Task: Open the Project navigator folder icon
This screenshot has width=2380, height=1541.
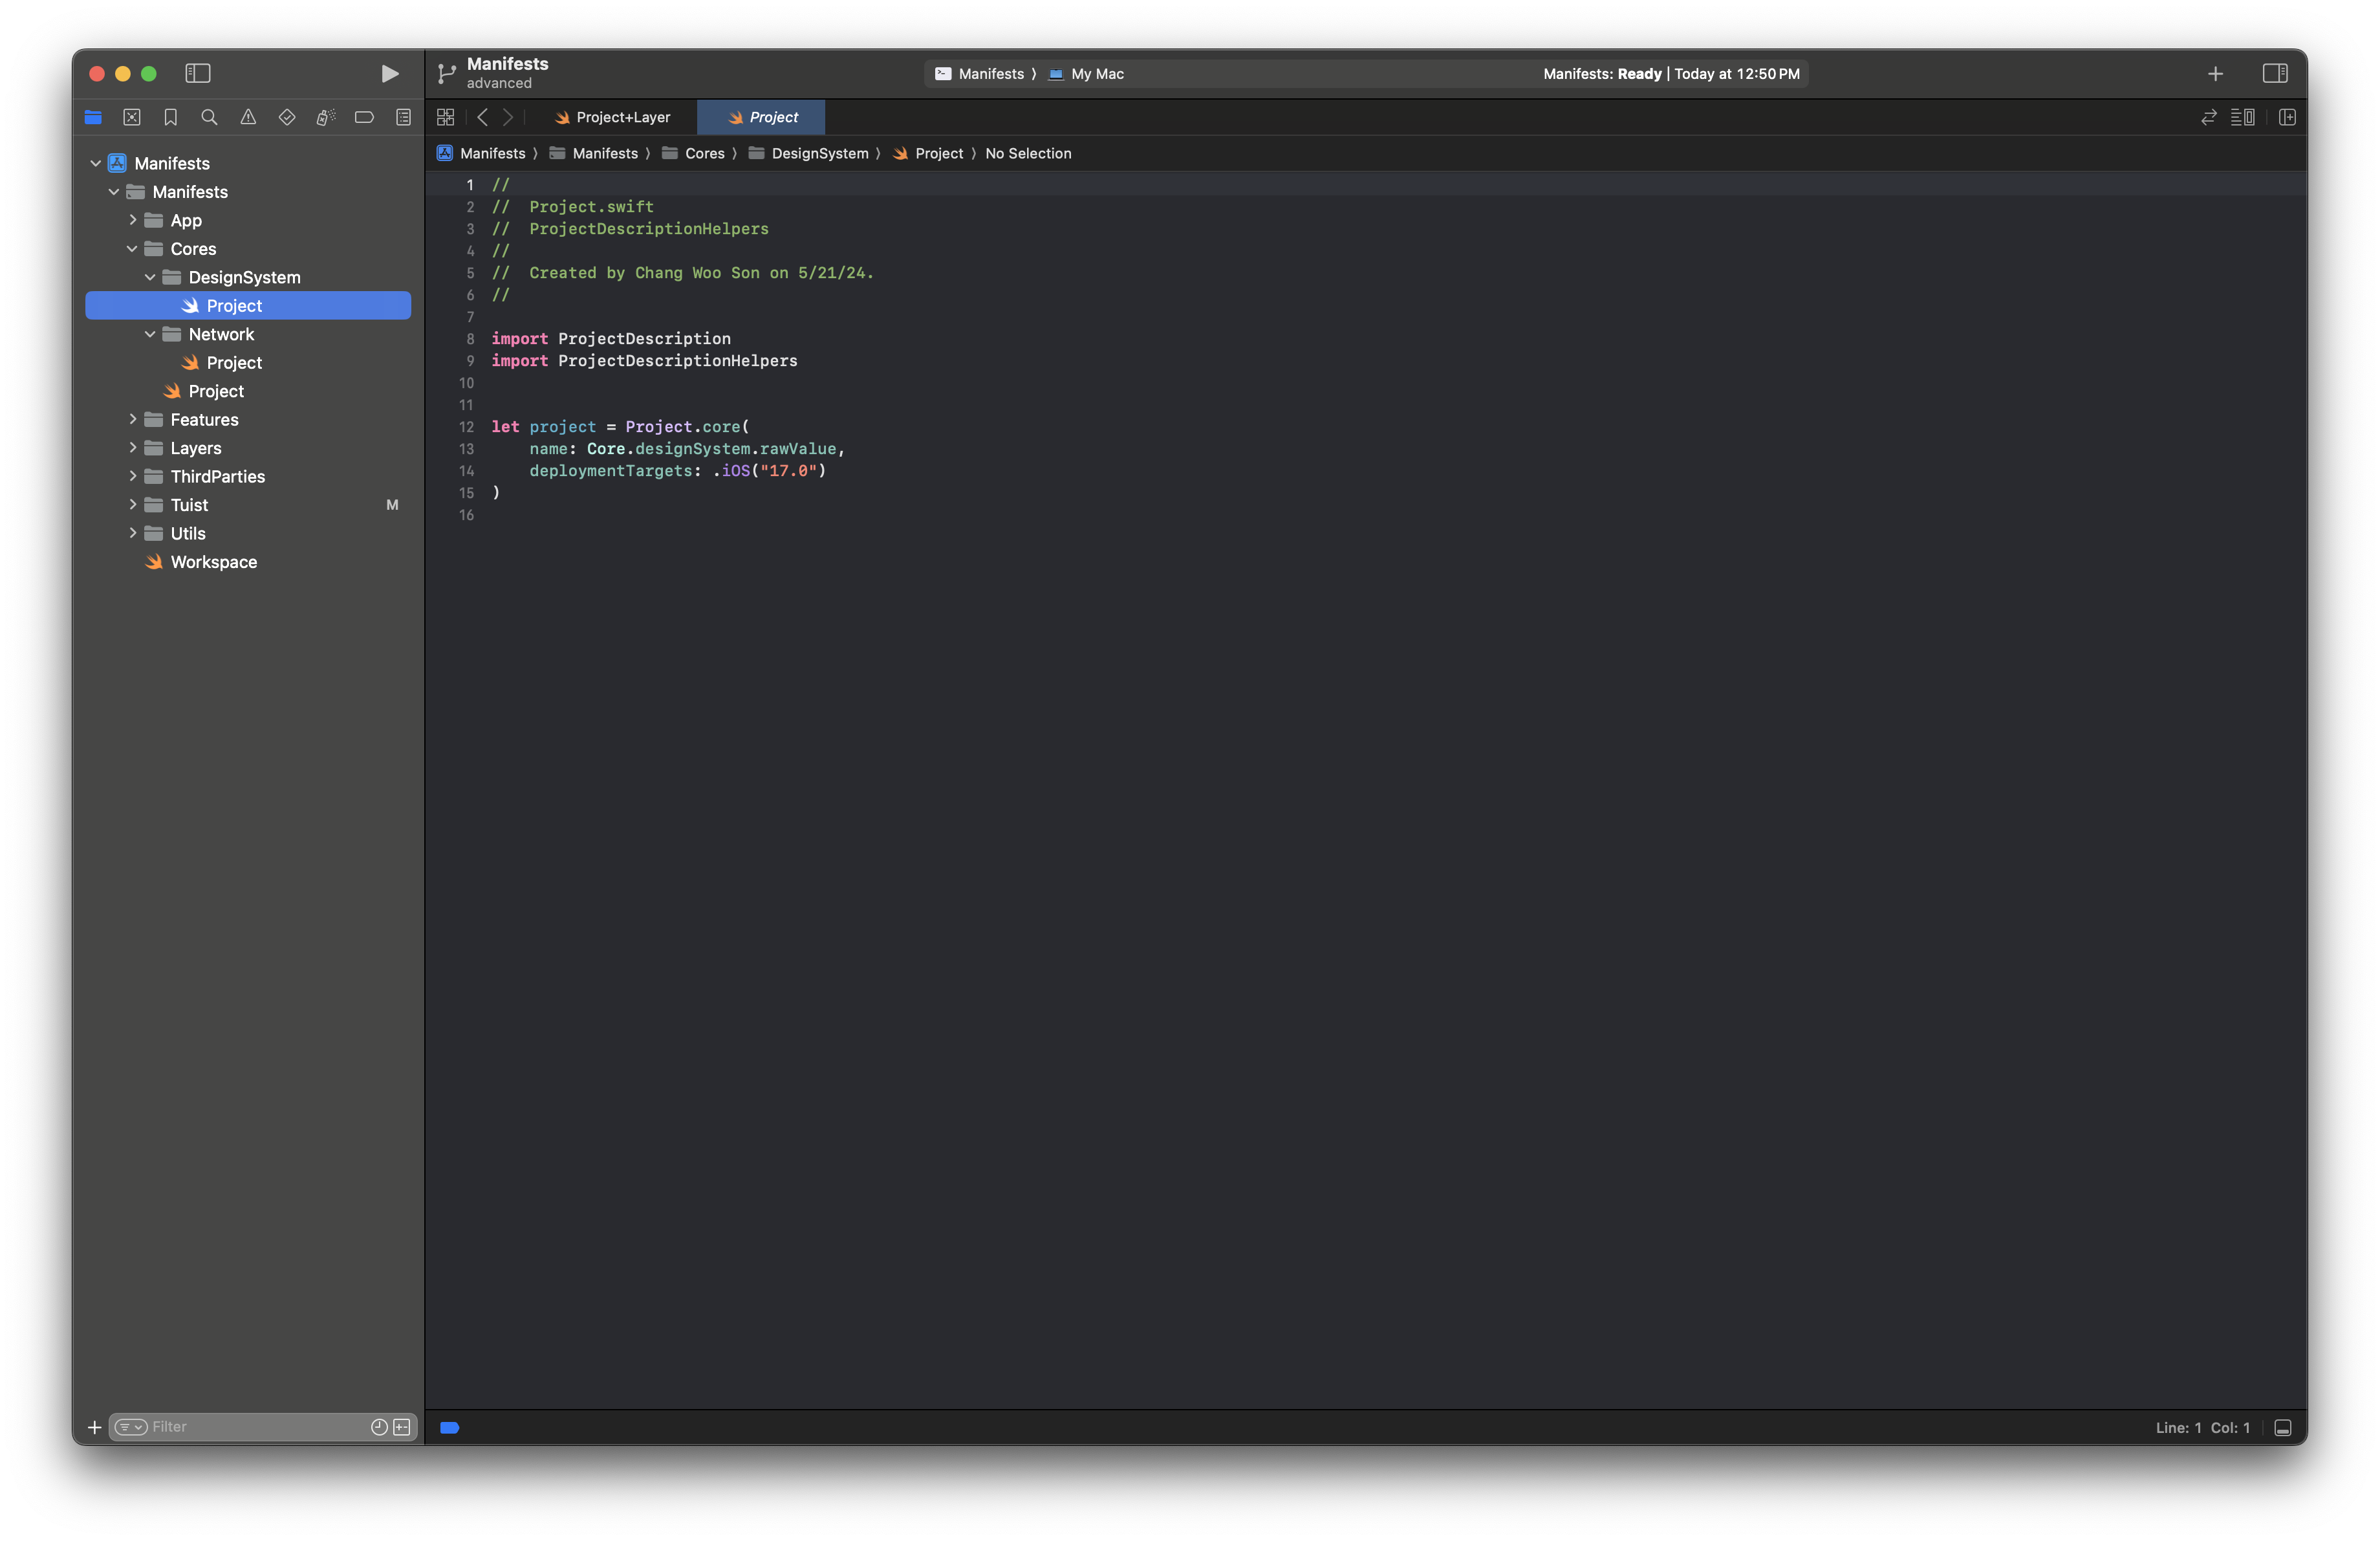Action: coord(93,117)
